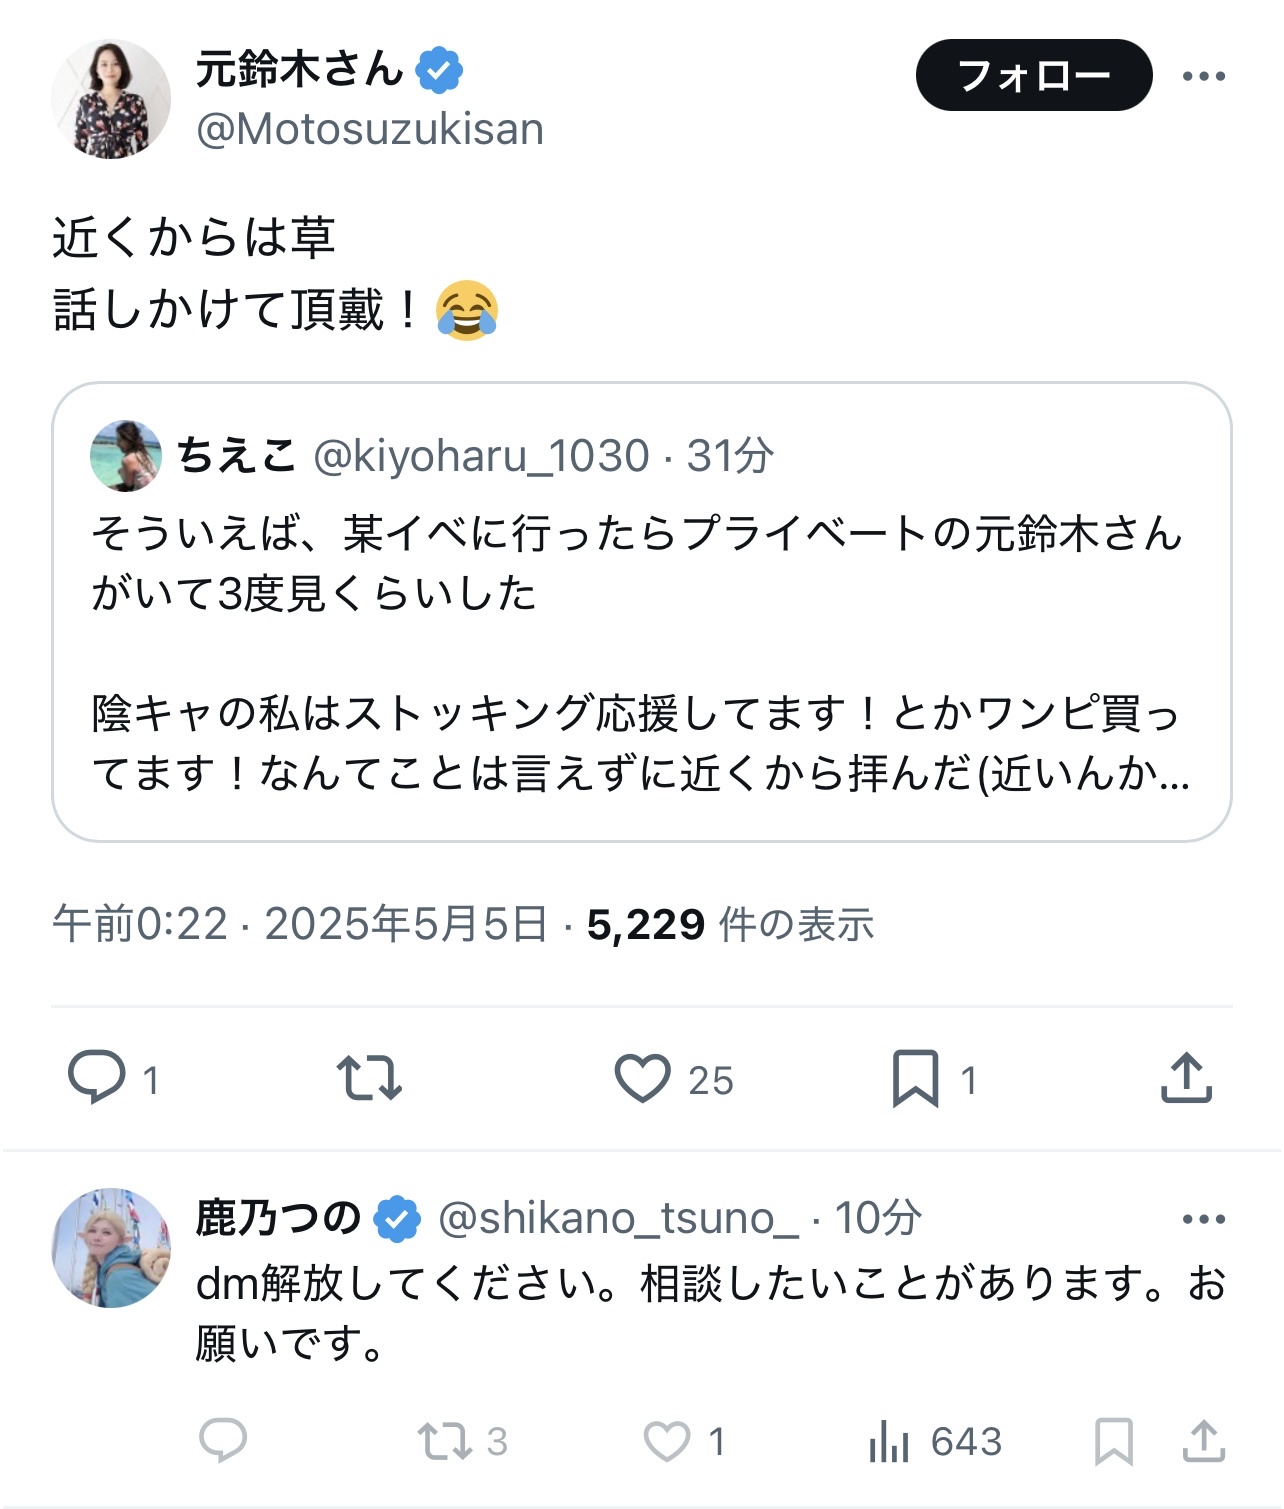View analytics for 鹿乃つの reply
1284x1509 pixels.
click(889, 1441)
